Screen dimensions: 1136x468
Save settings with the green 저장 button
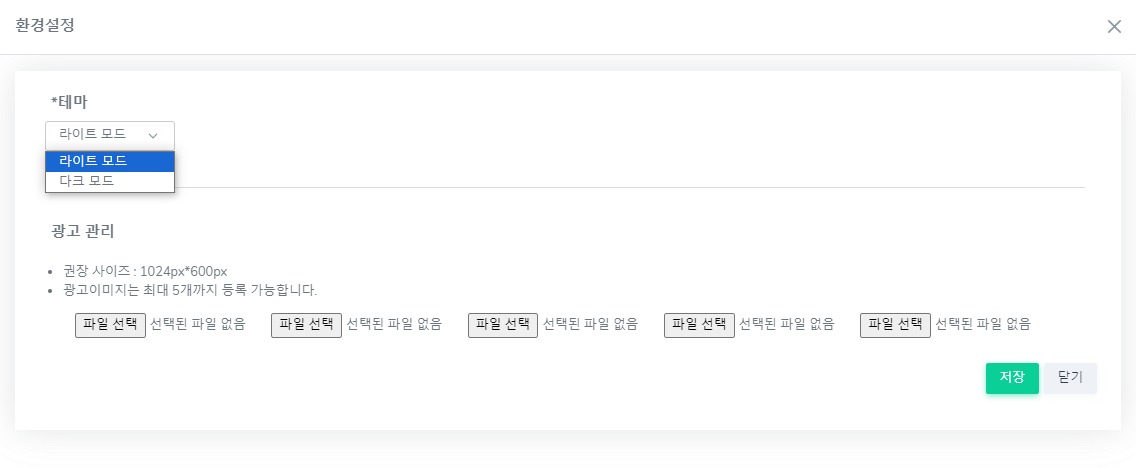(x=1012, y=378)
